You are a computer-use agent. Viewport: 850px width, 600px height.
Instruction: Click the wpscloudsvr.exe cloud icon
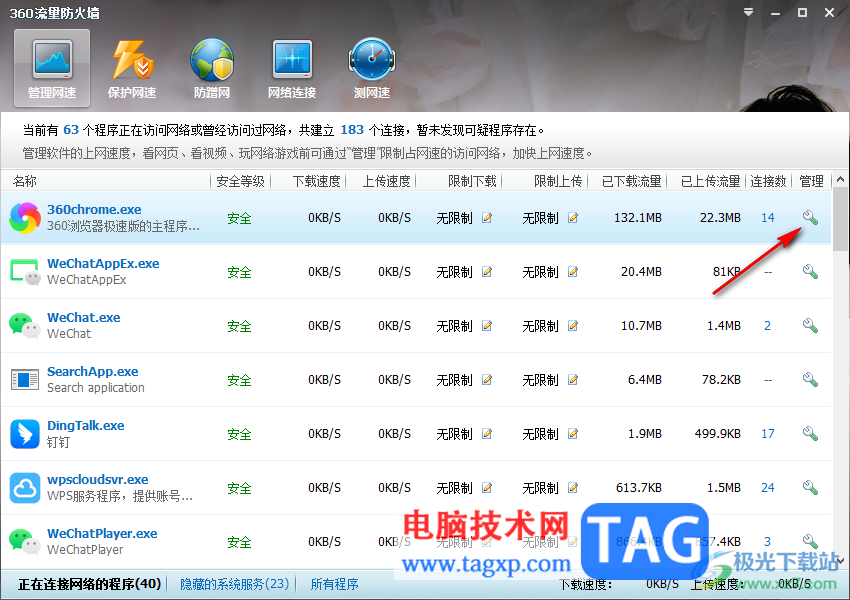click(25, 488)
